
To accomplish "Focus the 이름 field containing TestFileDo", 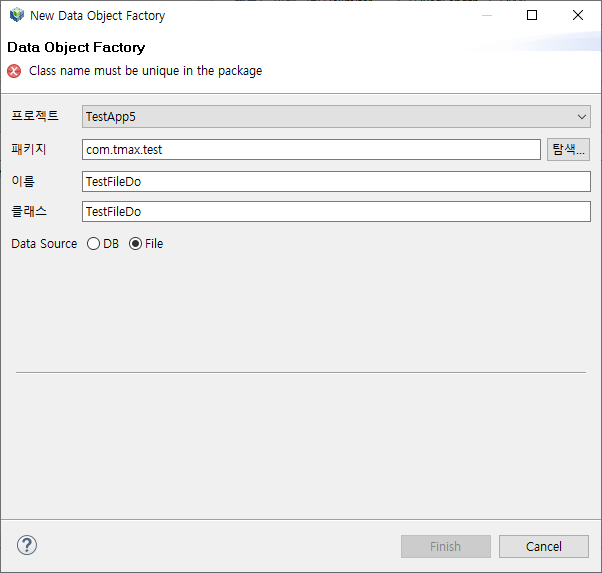I will pyautogui.click(x=336, y=182).
